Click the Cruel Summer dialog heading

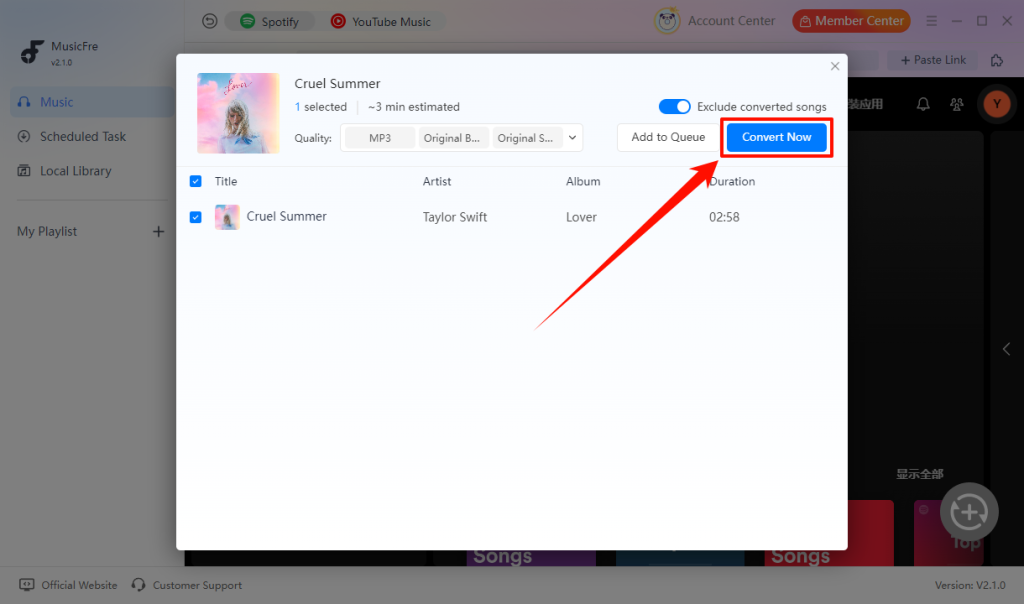(x=337, y=84)
